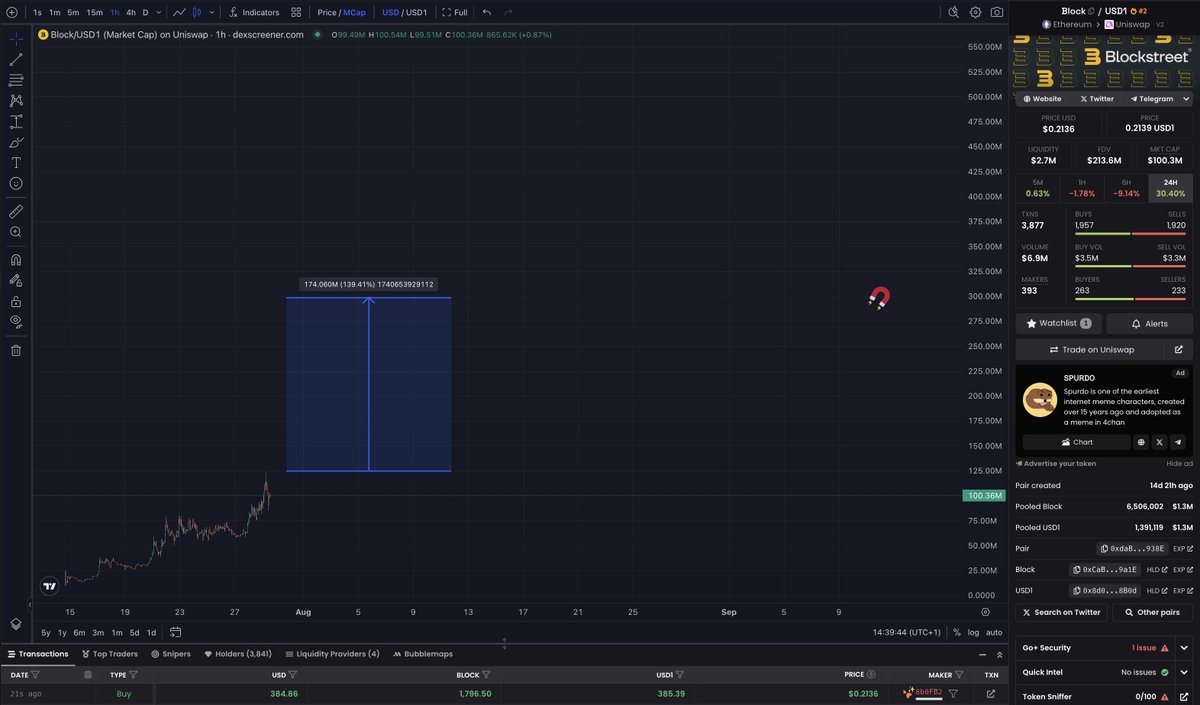Viewport: 1200px width, 705px height.
Task: Open the object tree layers icon
Action: coord(16,624)
